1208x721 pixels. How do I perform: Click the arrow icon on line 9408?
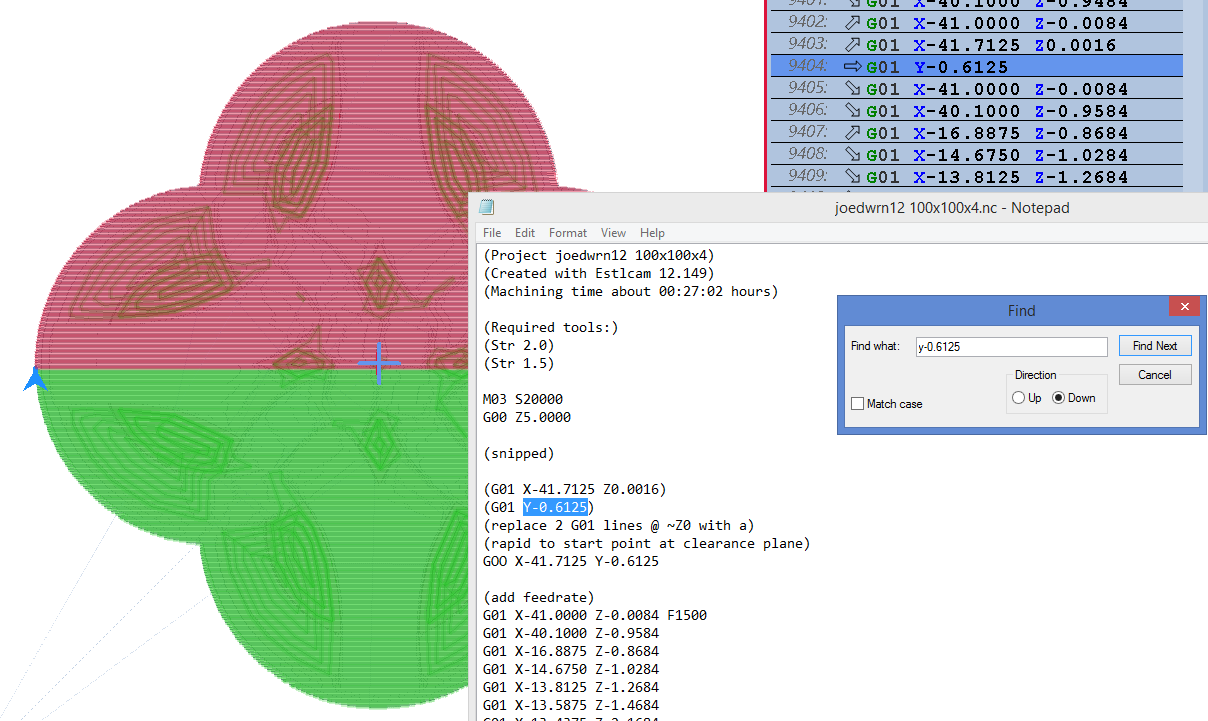pos(853,155)
